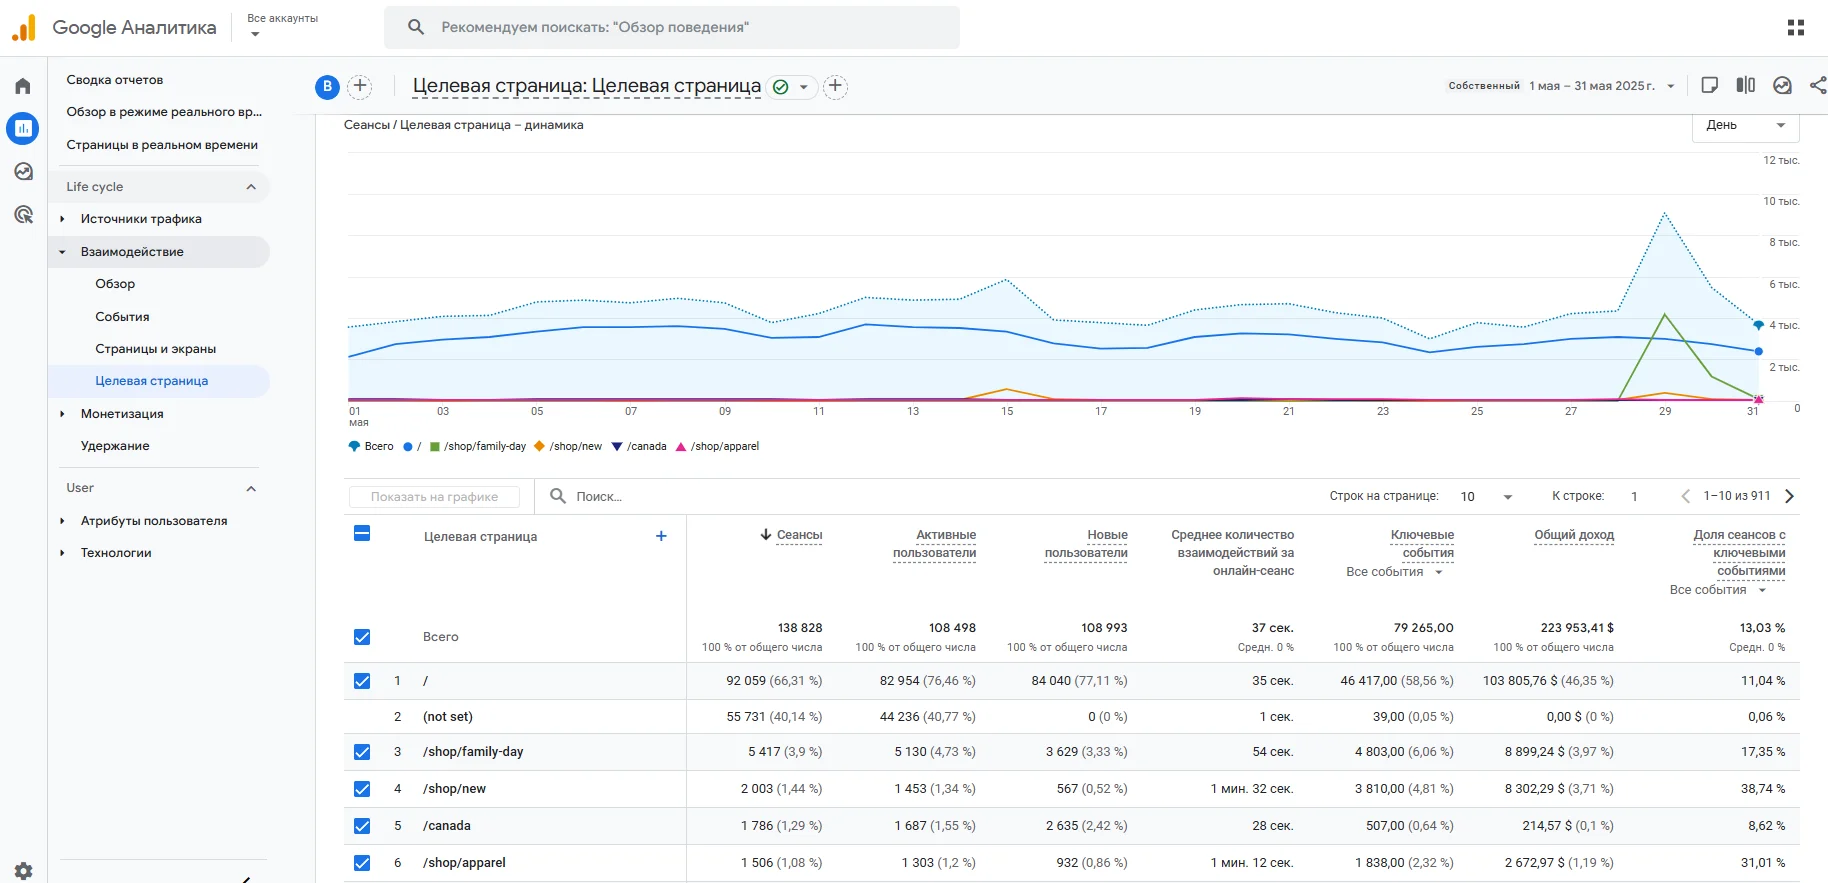Click the share report icon

1817,86
